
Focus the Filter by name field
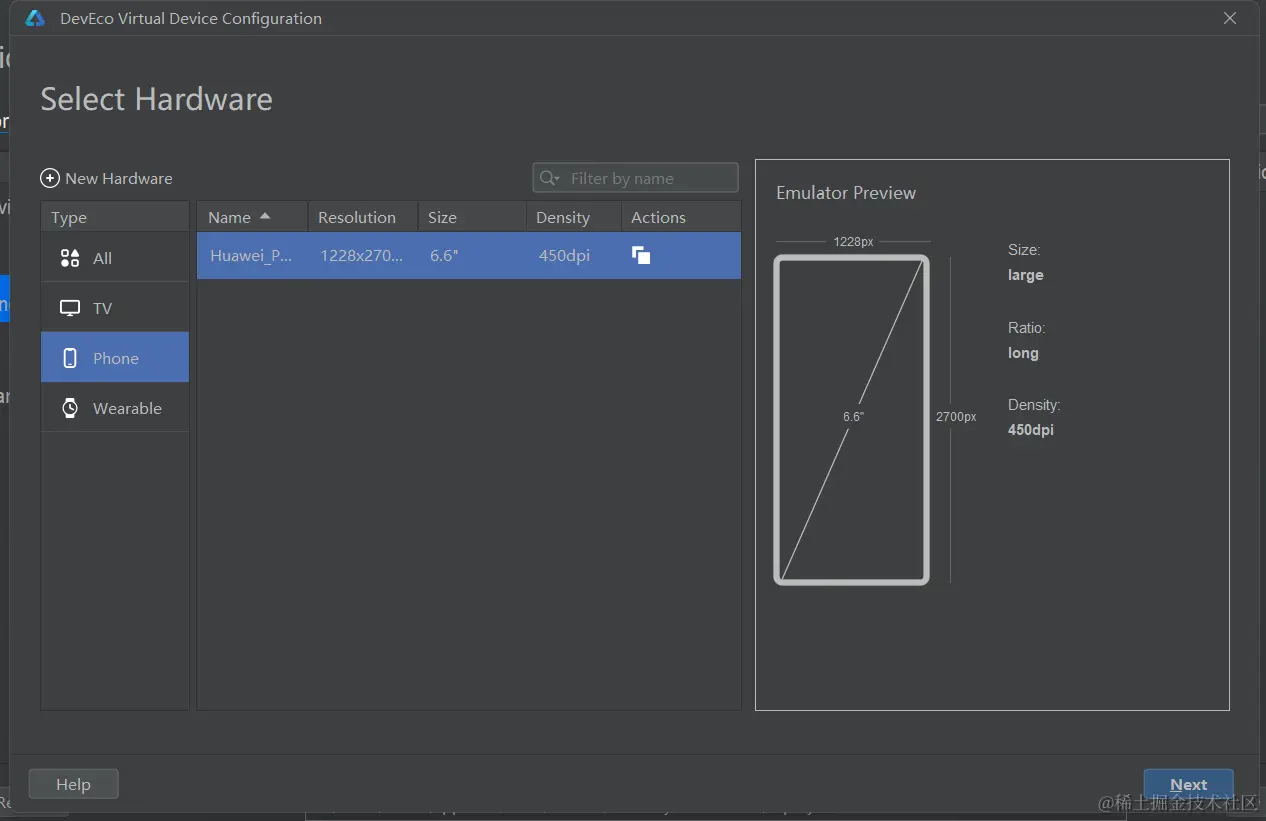(x=636, y=178)
